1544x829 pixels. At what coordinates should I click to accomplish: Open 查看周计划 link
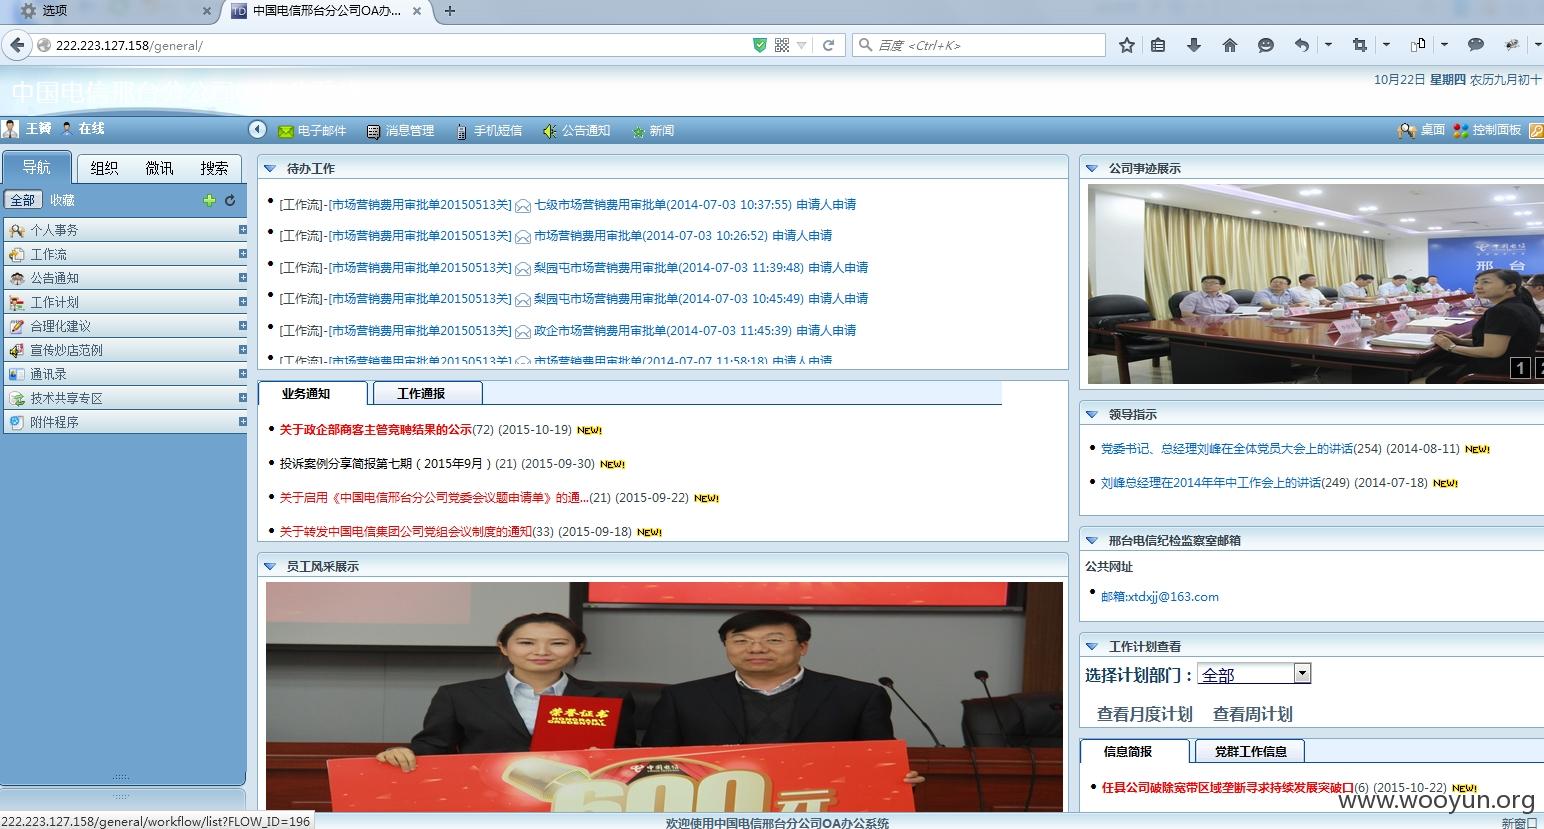[x=1252, y=714]
